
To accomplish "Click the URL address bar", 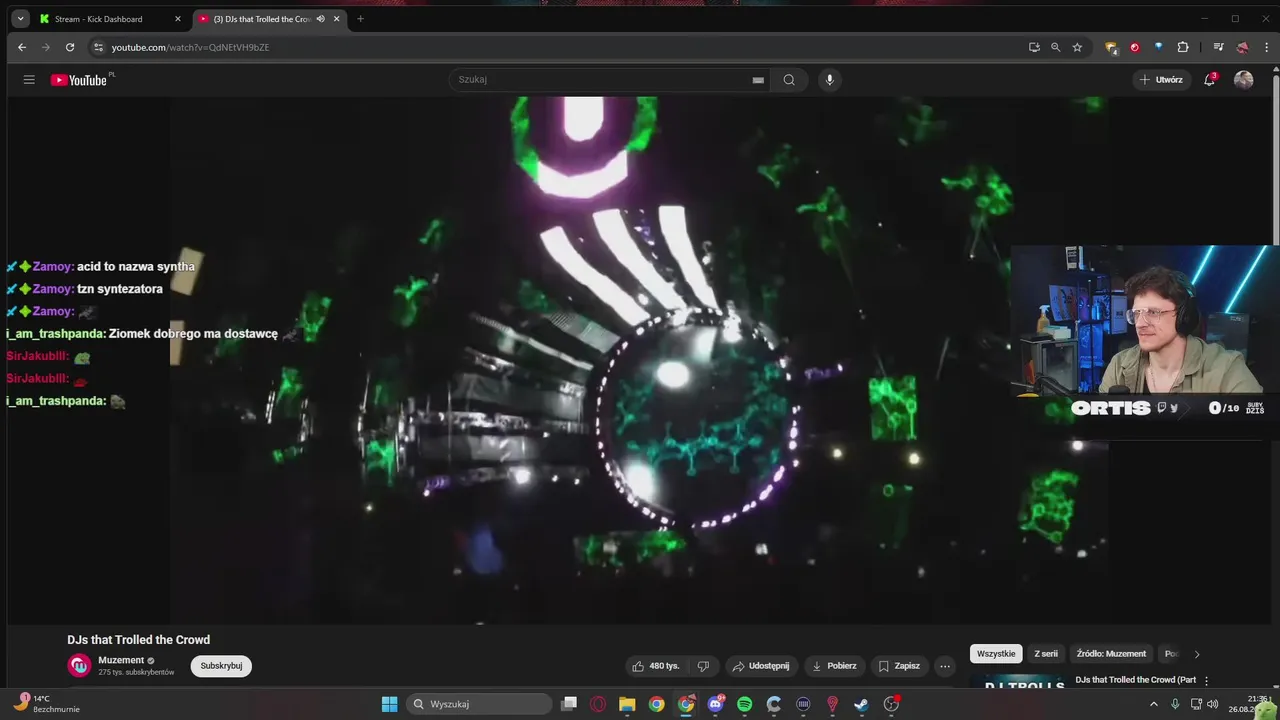I will coord(560,47).
